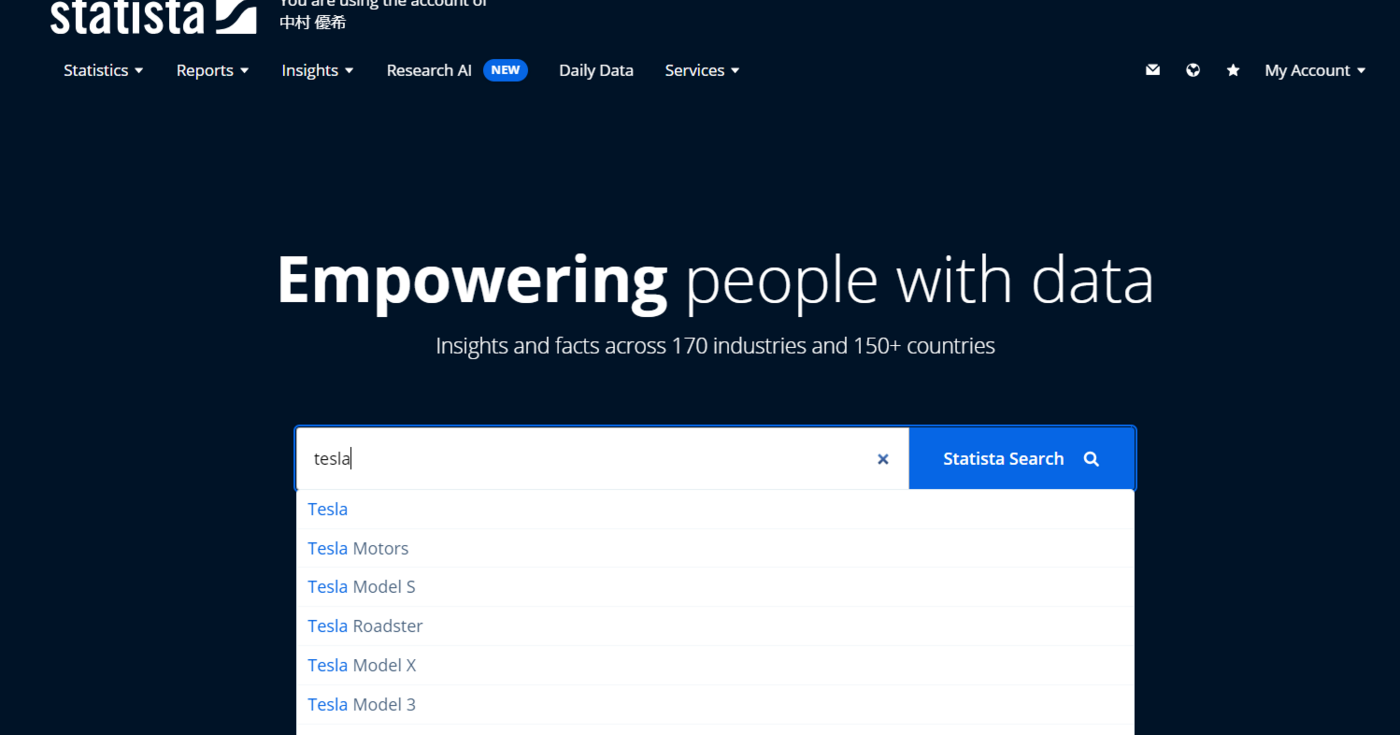Expand the Statistics dropdown menu
This screenshot has height=735, width=1400.
tap(103, 70)
